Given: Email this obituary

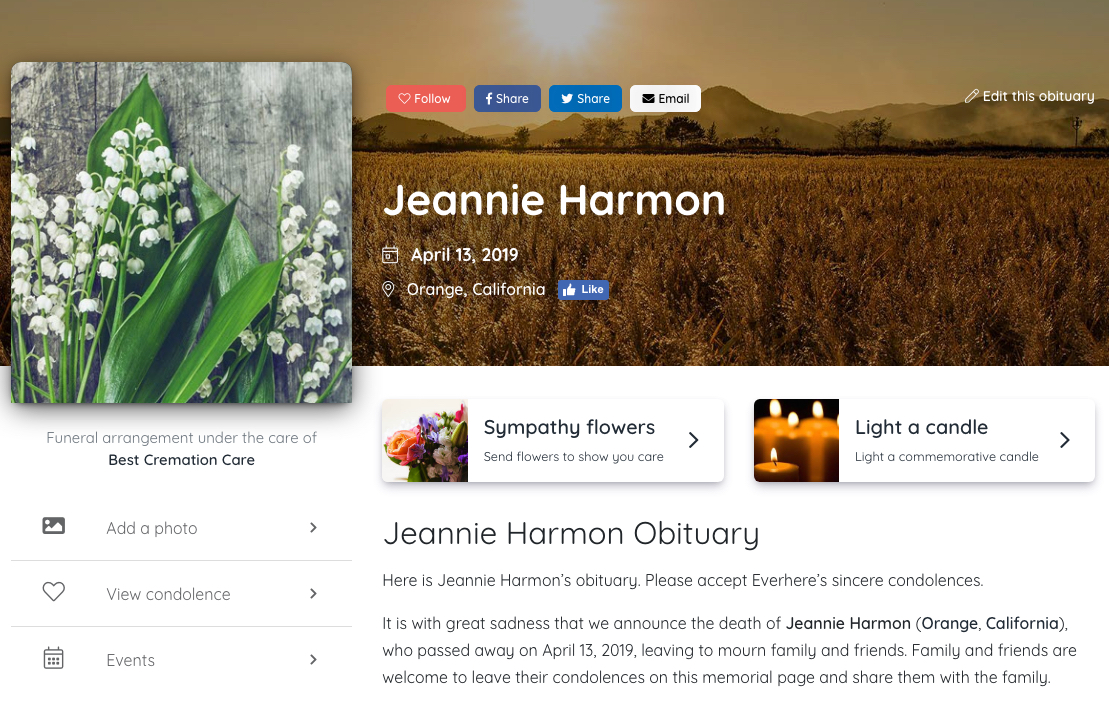Looking at the screenshot, I should [x=666, y=98].
